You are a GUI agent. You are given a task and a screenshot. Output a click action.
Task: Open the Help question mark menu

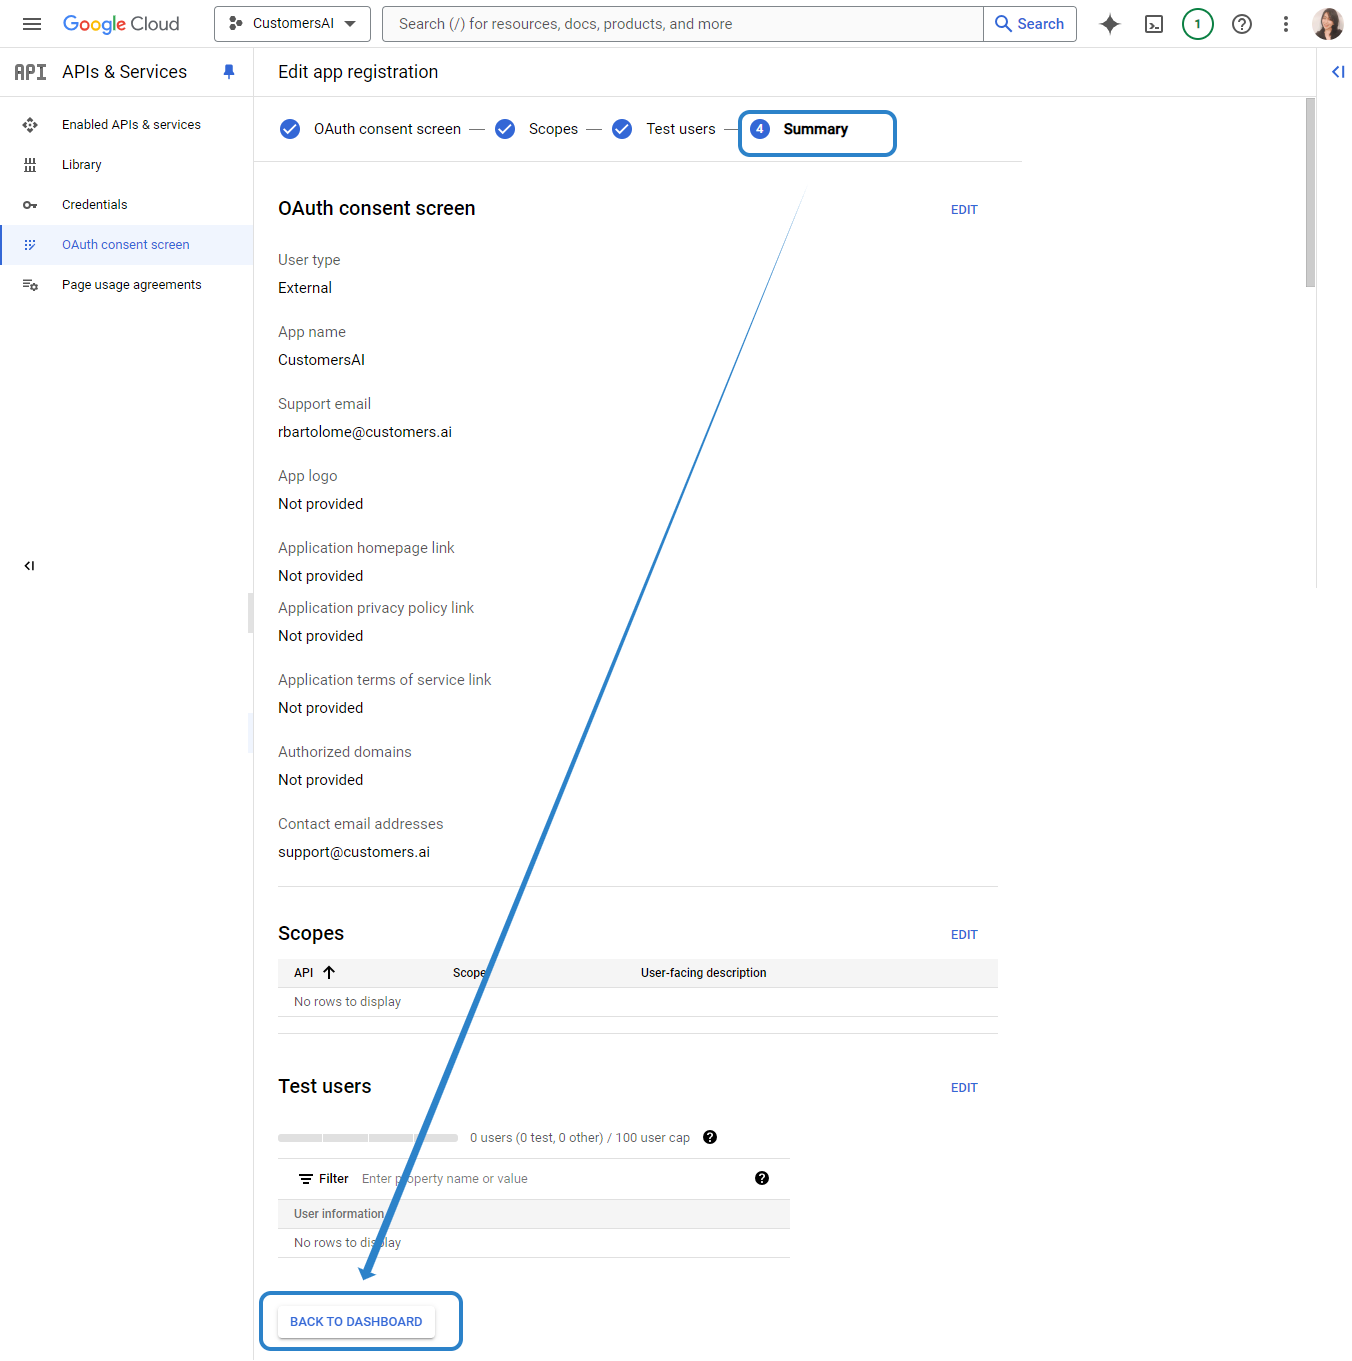click(x=1242, y=24)
